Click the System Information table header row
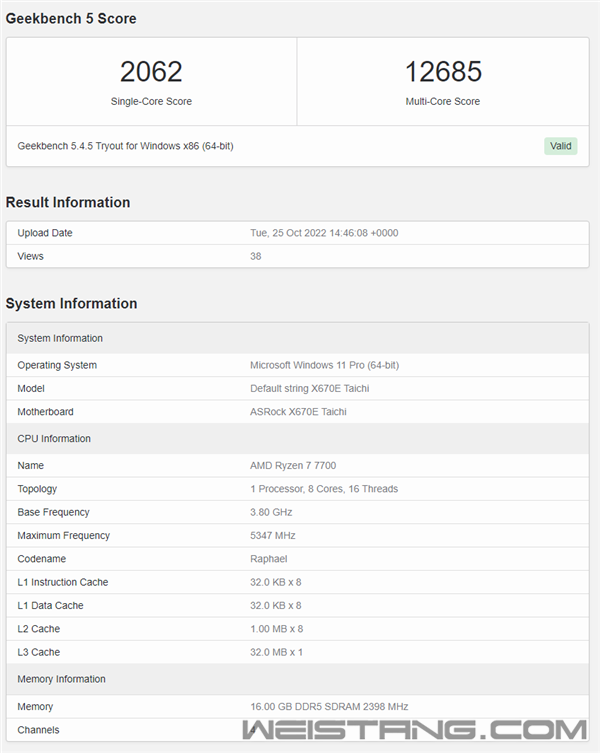Screen dimensions: 600x753 297,338
